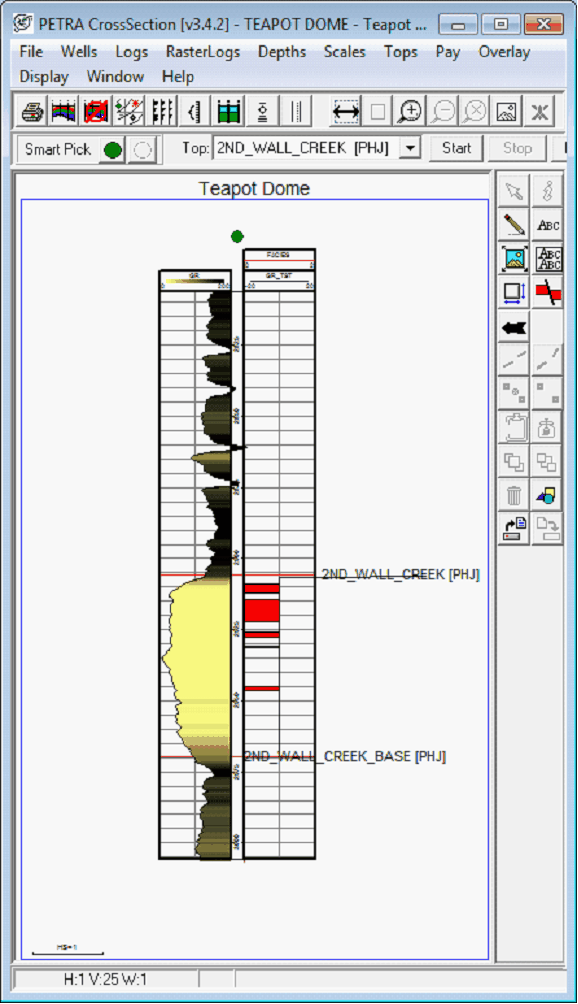Open the Overlay menu
The image size is (578, 1004).
504,52
